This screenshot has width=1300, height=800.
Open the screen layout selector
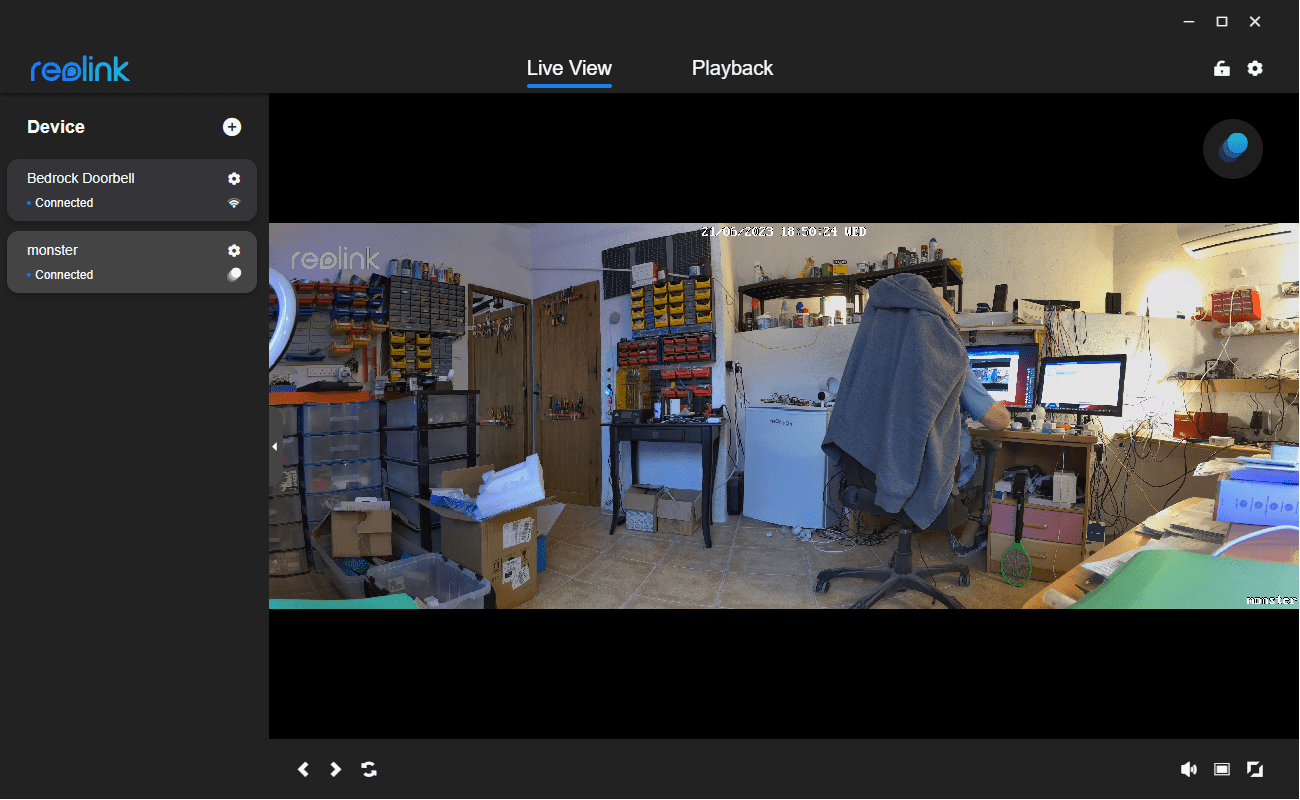[x=1221, y=769]
